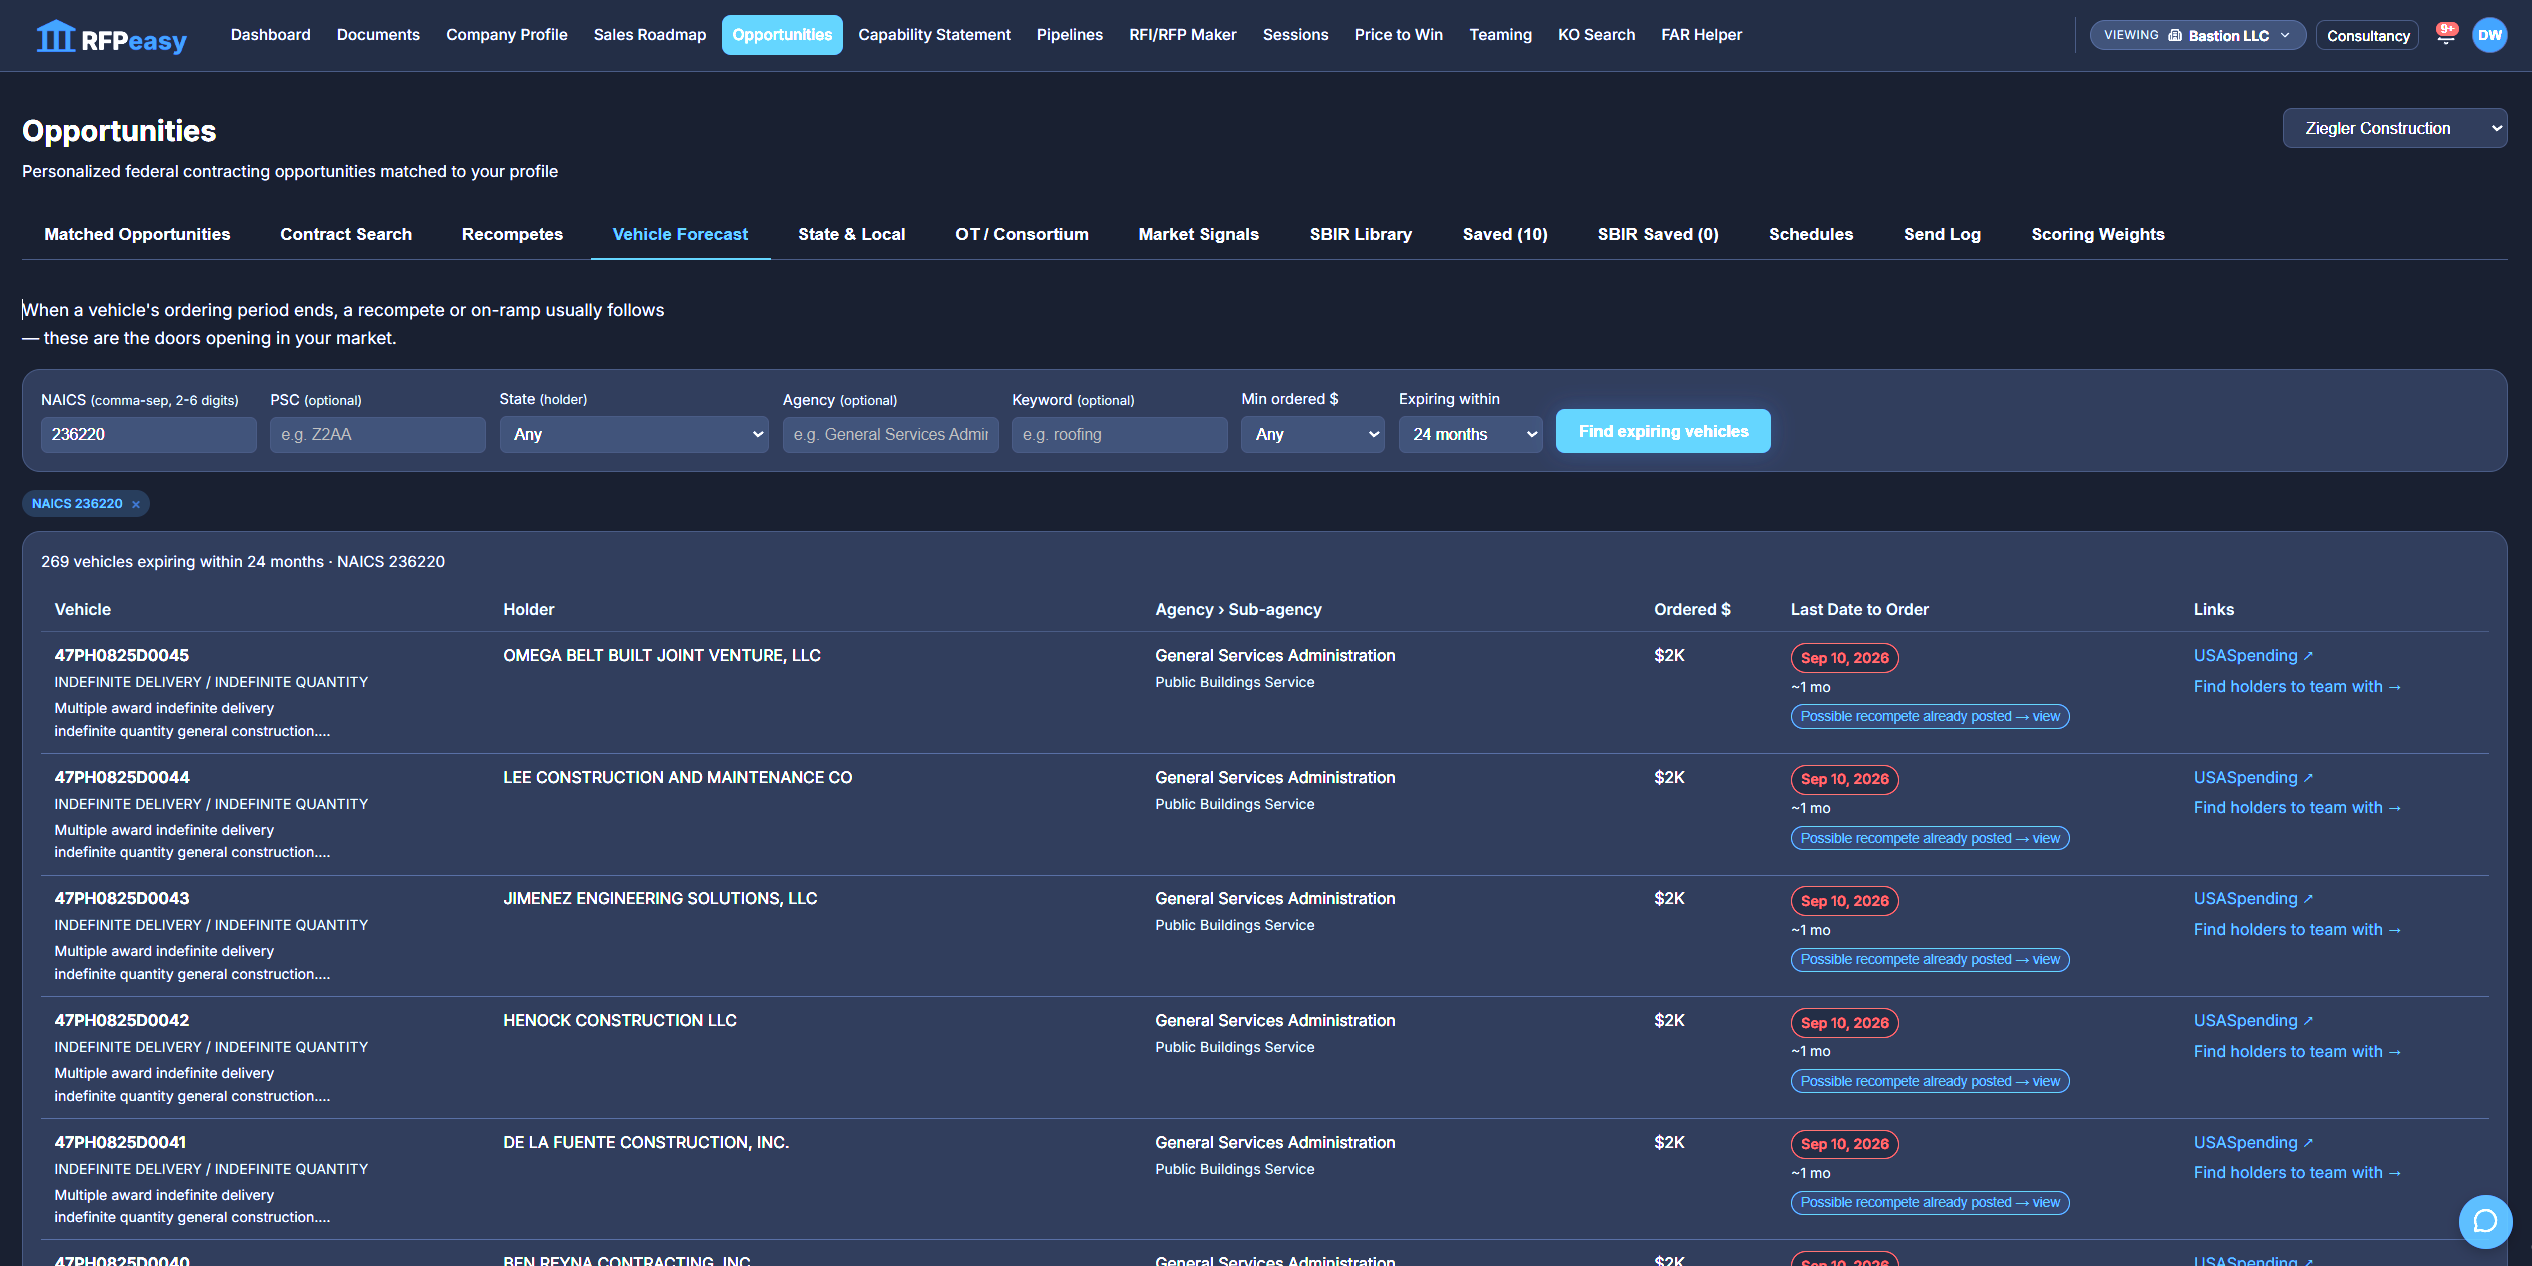
Task: Select the Vehicle Forecast tab
Action: [680, 234]
